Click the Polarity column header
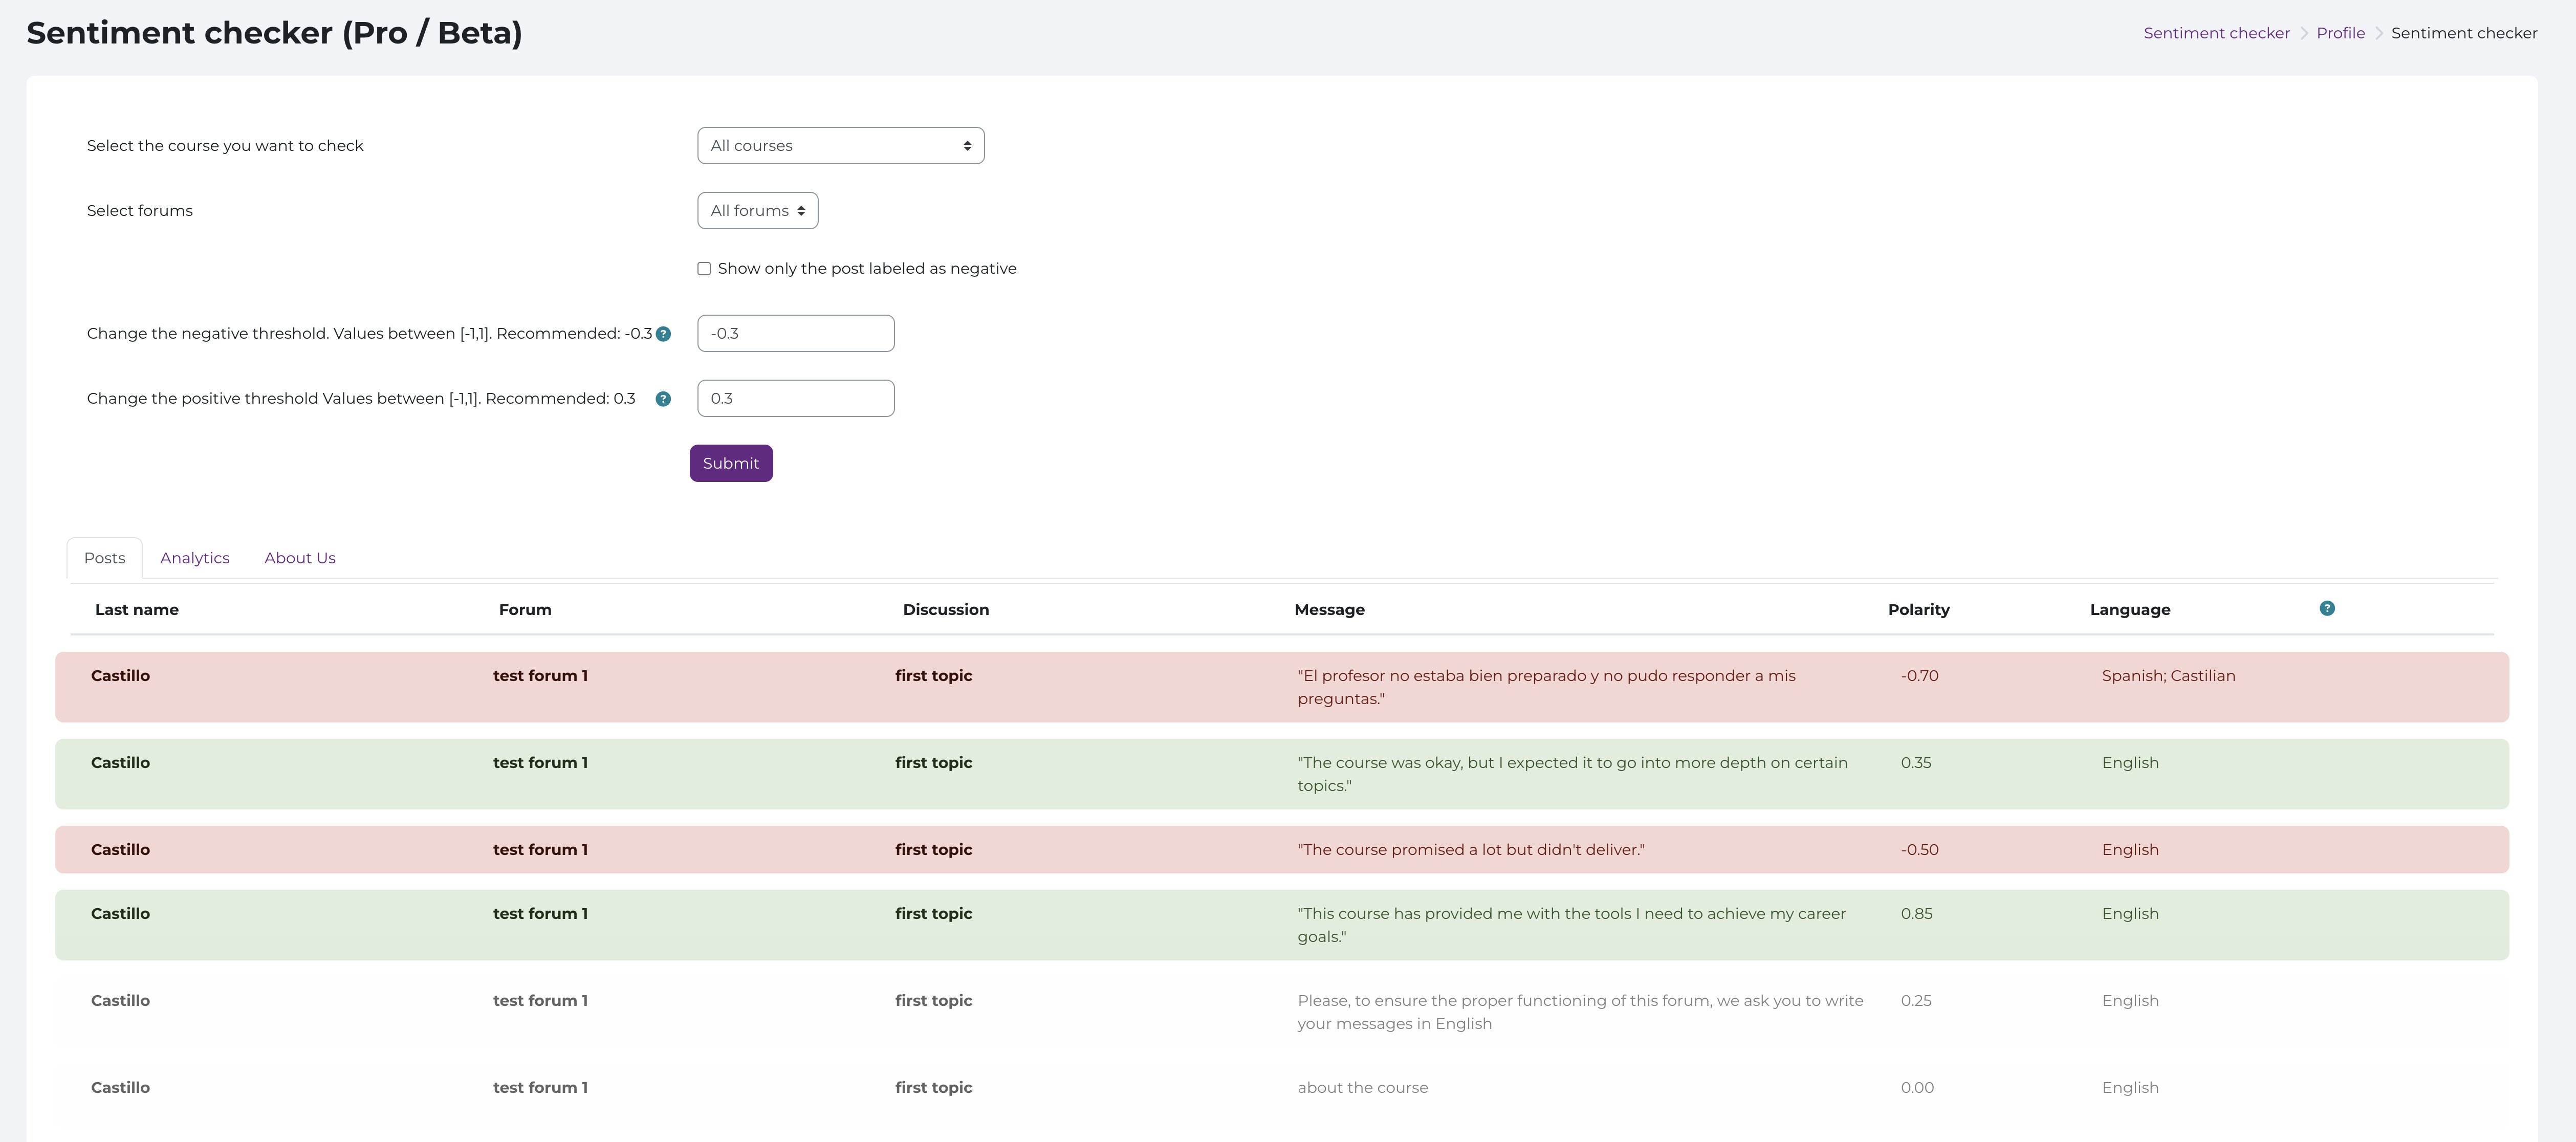2576x1142 pixels. click(x=1918, y=610)
